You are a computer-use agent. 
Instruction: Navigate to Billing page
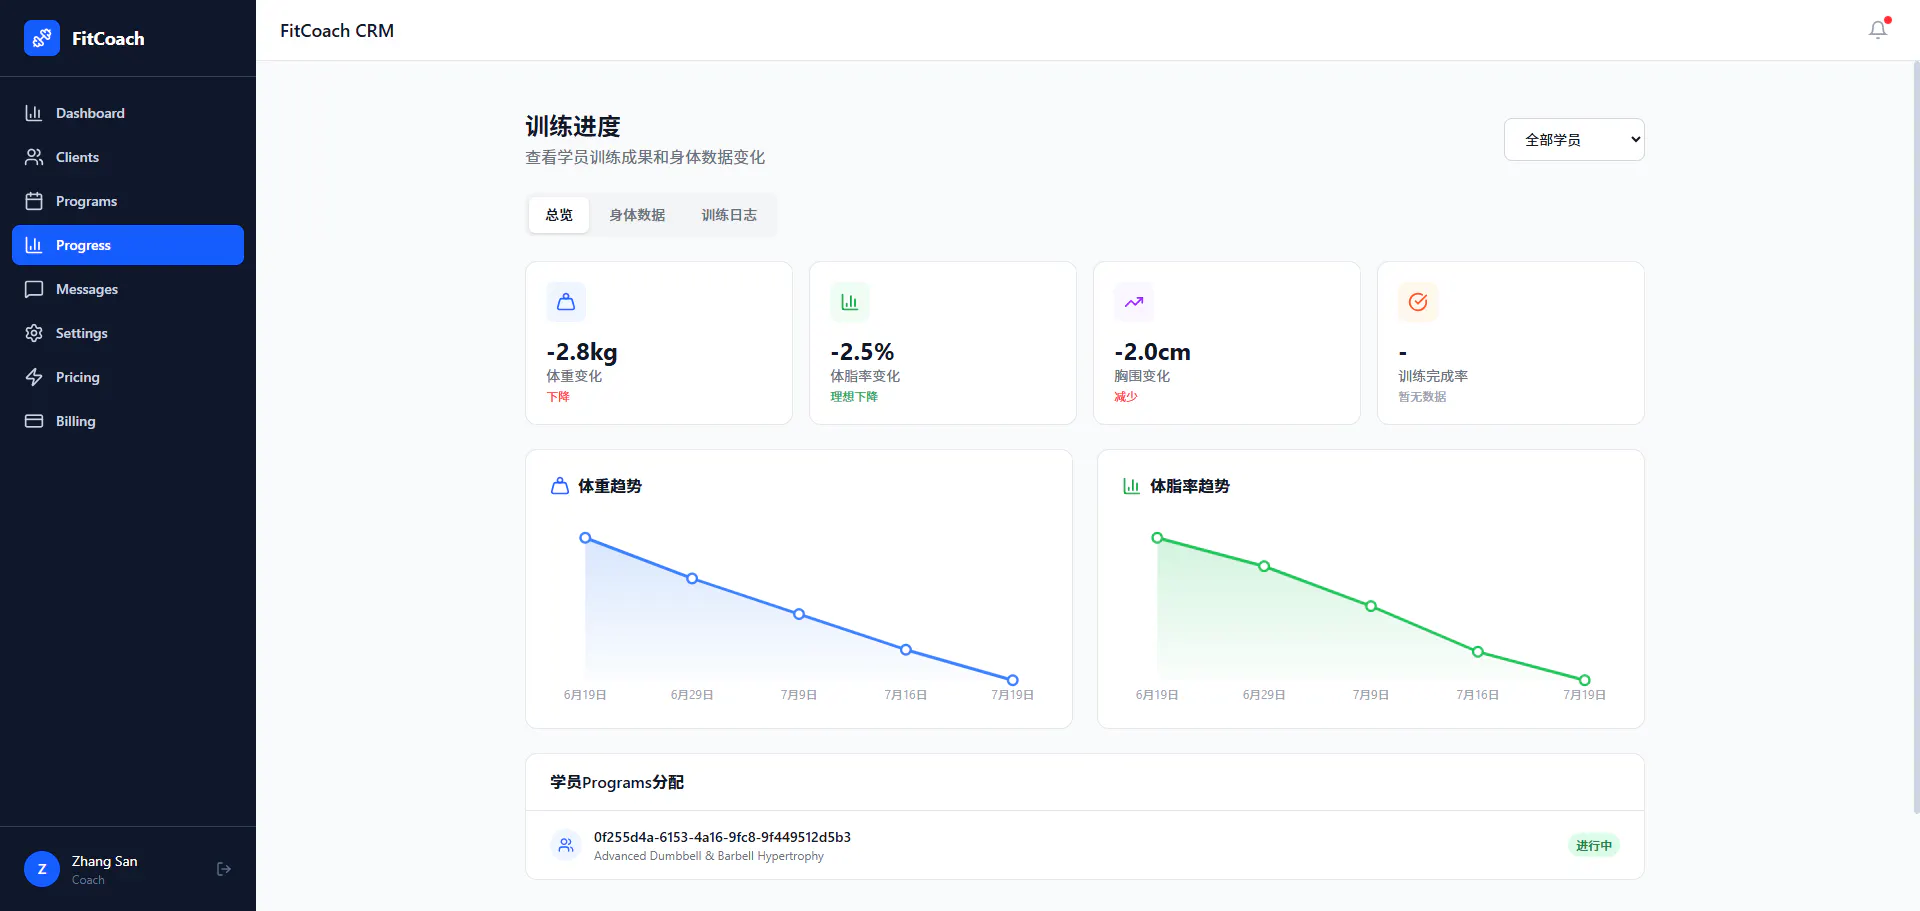pos(128,421)
